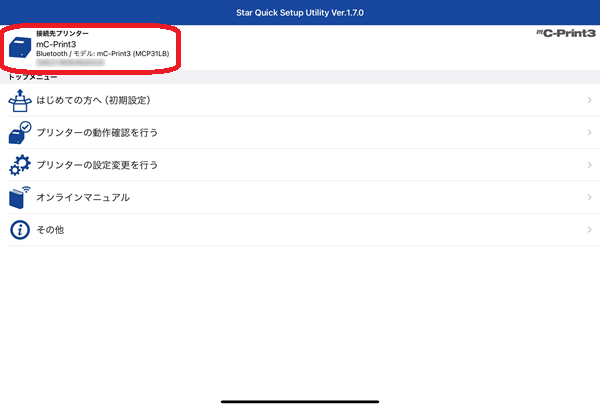
Task: Tap the トップメニュー section header
Action: (33, 77)
